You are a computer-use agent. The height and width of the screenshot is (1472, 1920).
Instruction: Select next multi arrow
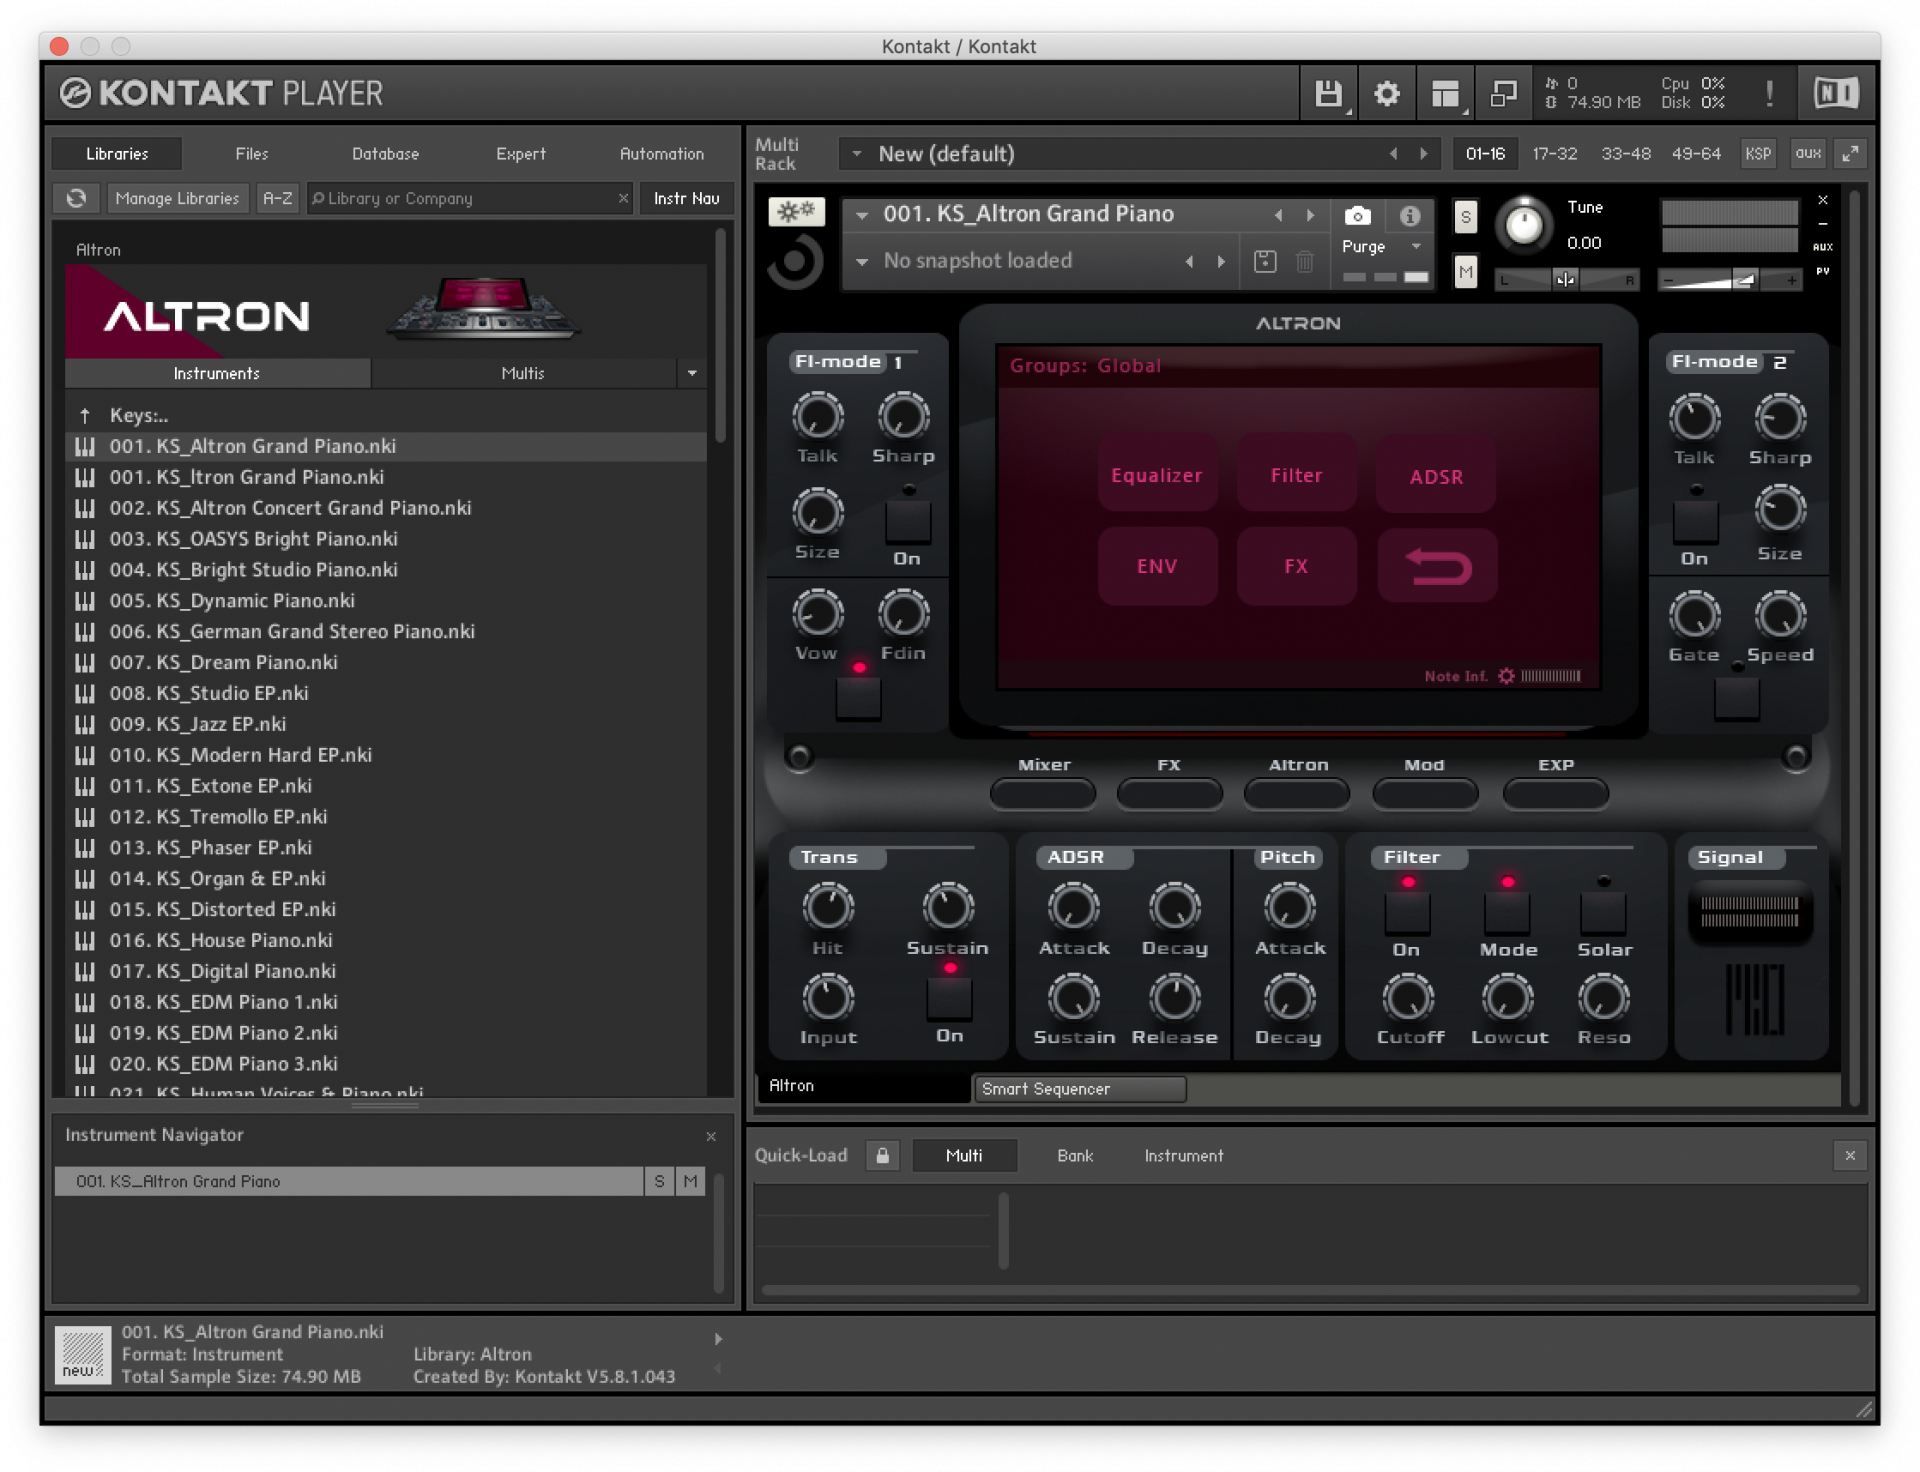coord(1424,154)
